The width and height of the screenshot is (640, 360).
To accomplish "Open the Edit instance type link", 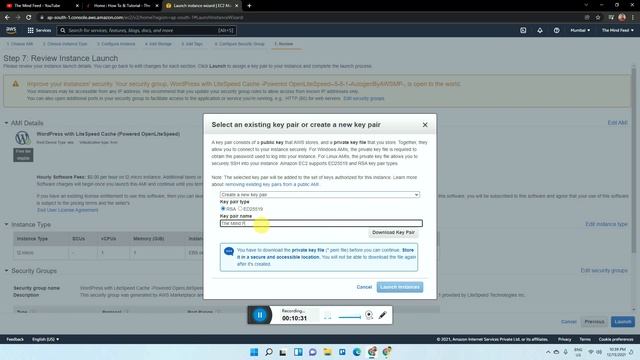I will [606, 224].
